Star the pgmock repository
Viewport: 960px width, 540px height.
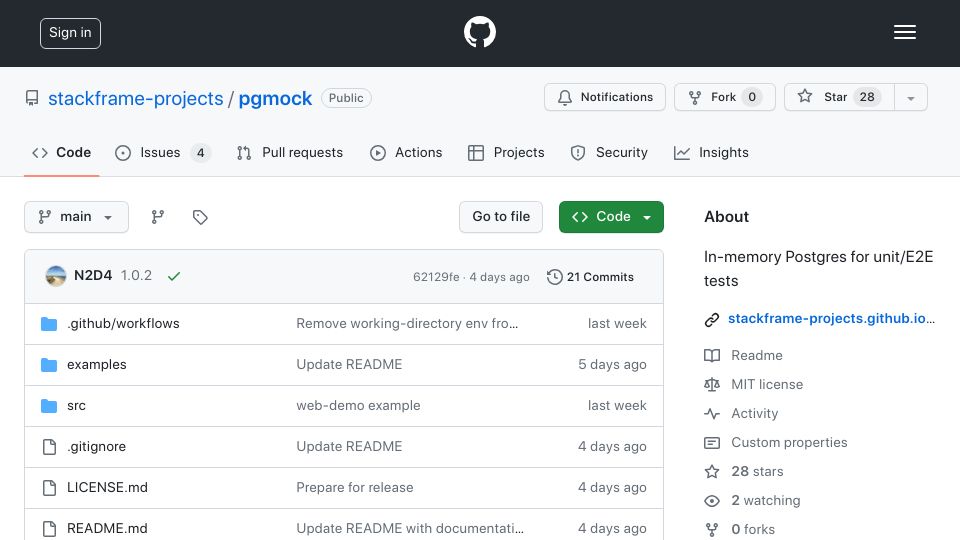pyautogui.click(x=839, y=97)
